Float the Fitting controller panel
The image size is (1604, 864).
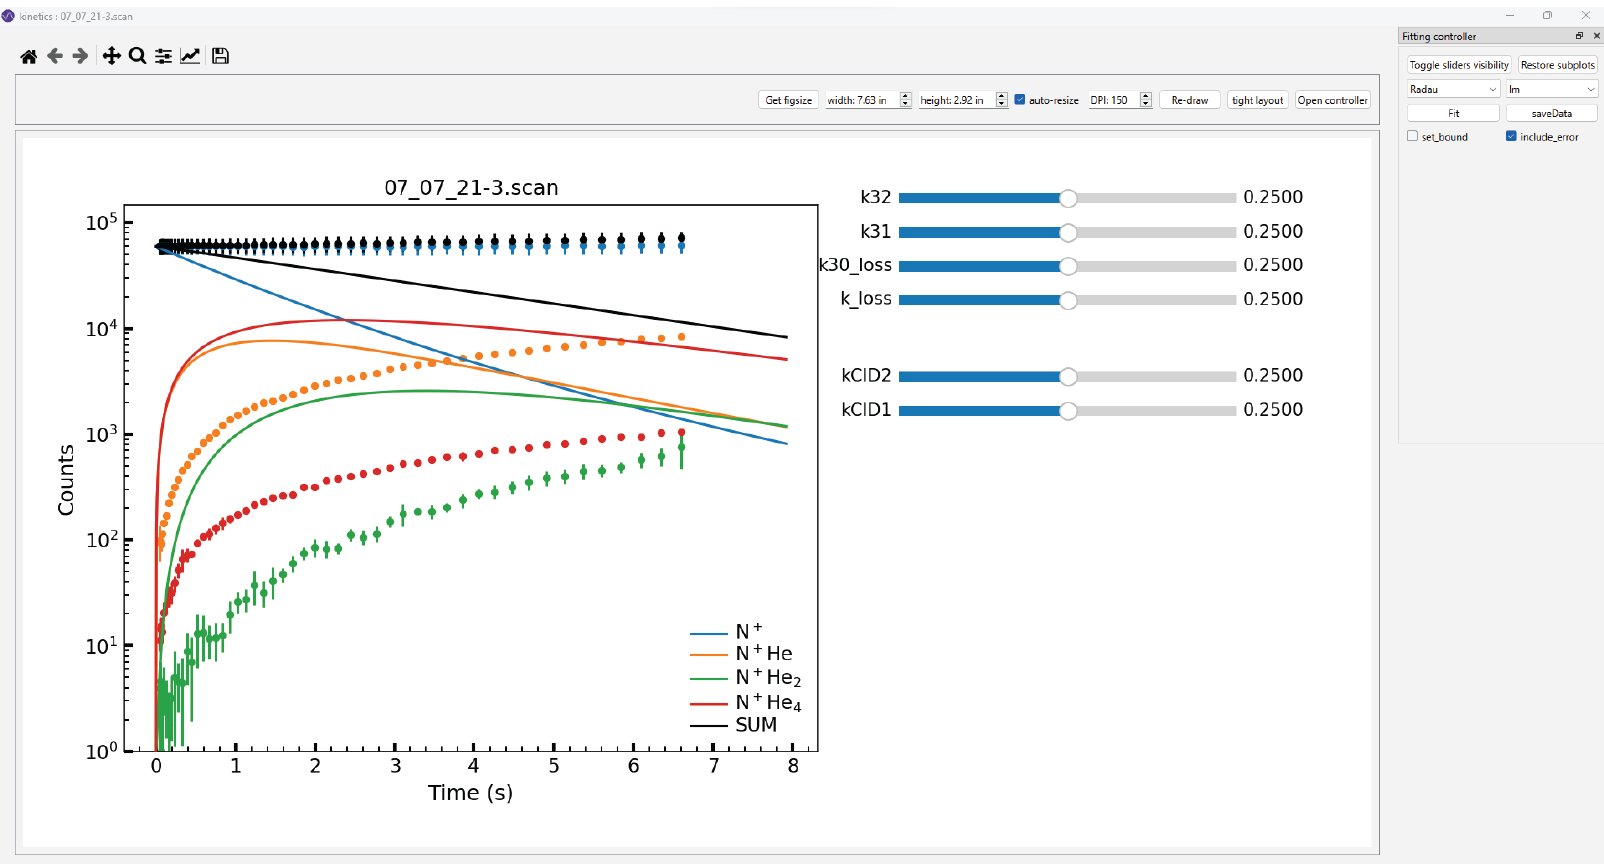[1579, 36]
